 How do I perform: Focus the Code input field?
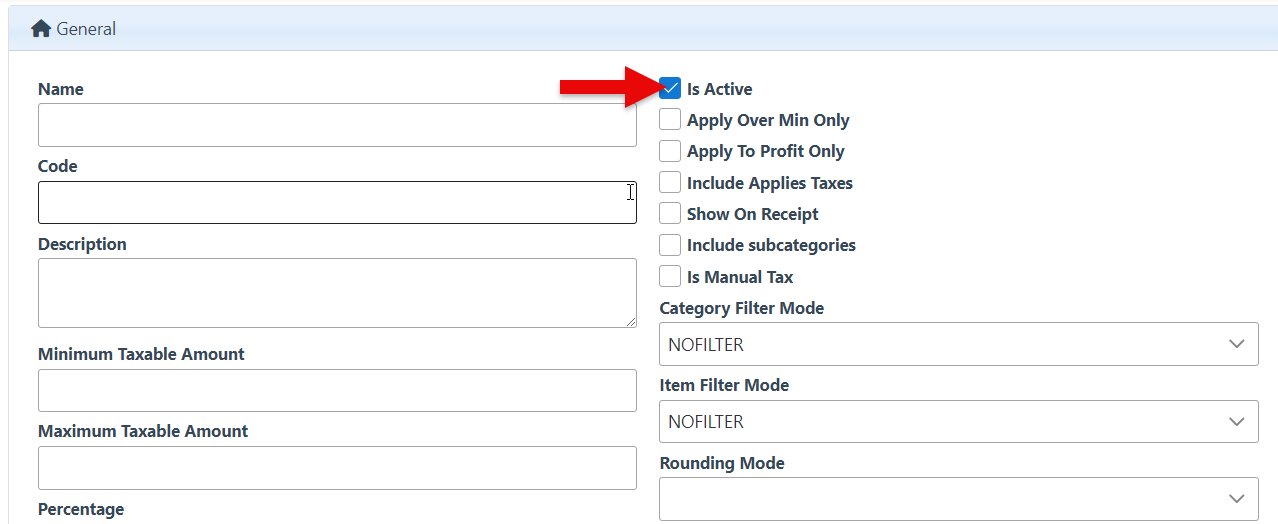[x=337, y=202]
